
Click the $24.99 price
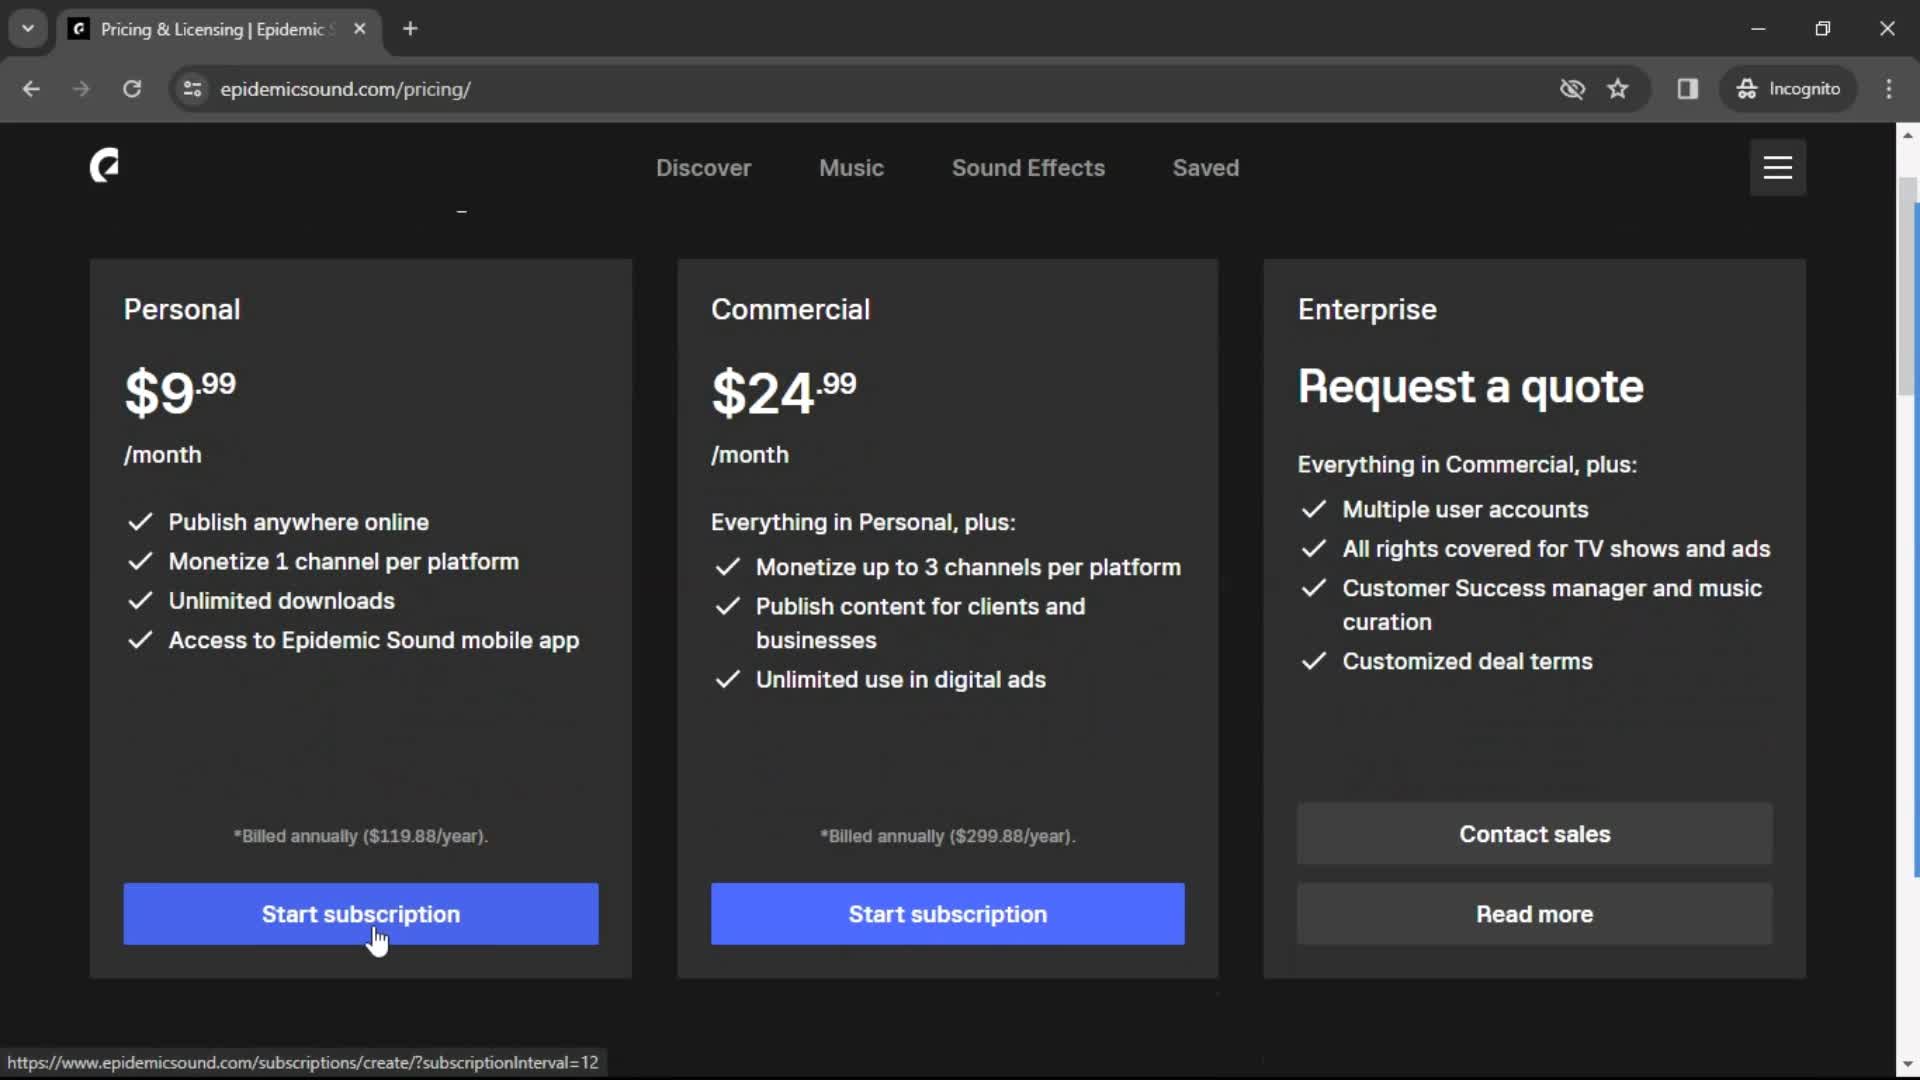[x=784, y=391]
